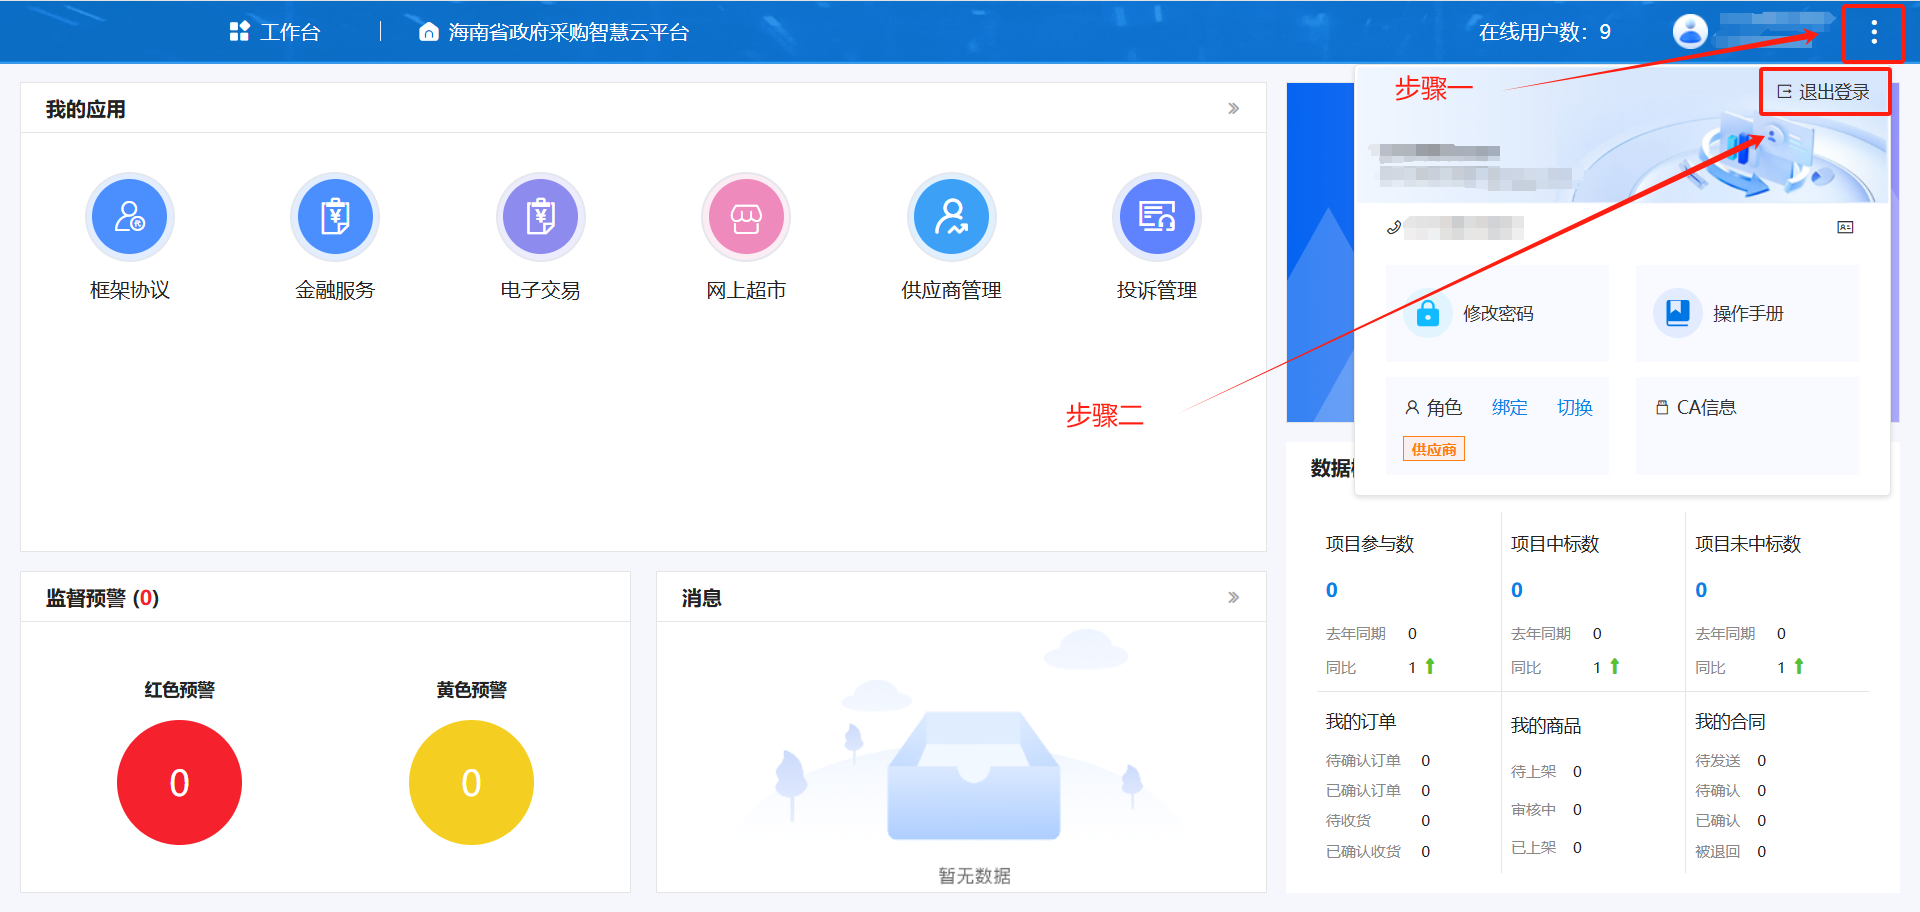Click the CA信息 lock icon
1920x912 pixels.
pyautogui.click(x=1662, y=408)
